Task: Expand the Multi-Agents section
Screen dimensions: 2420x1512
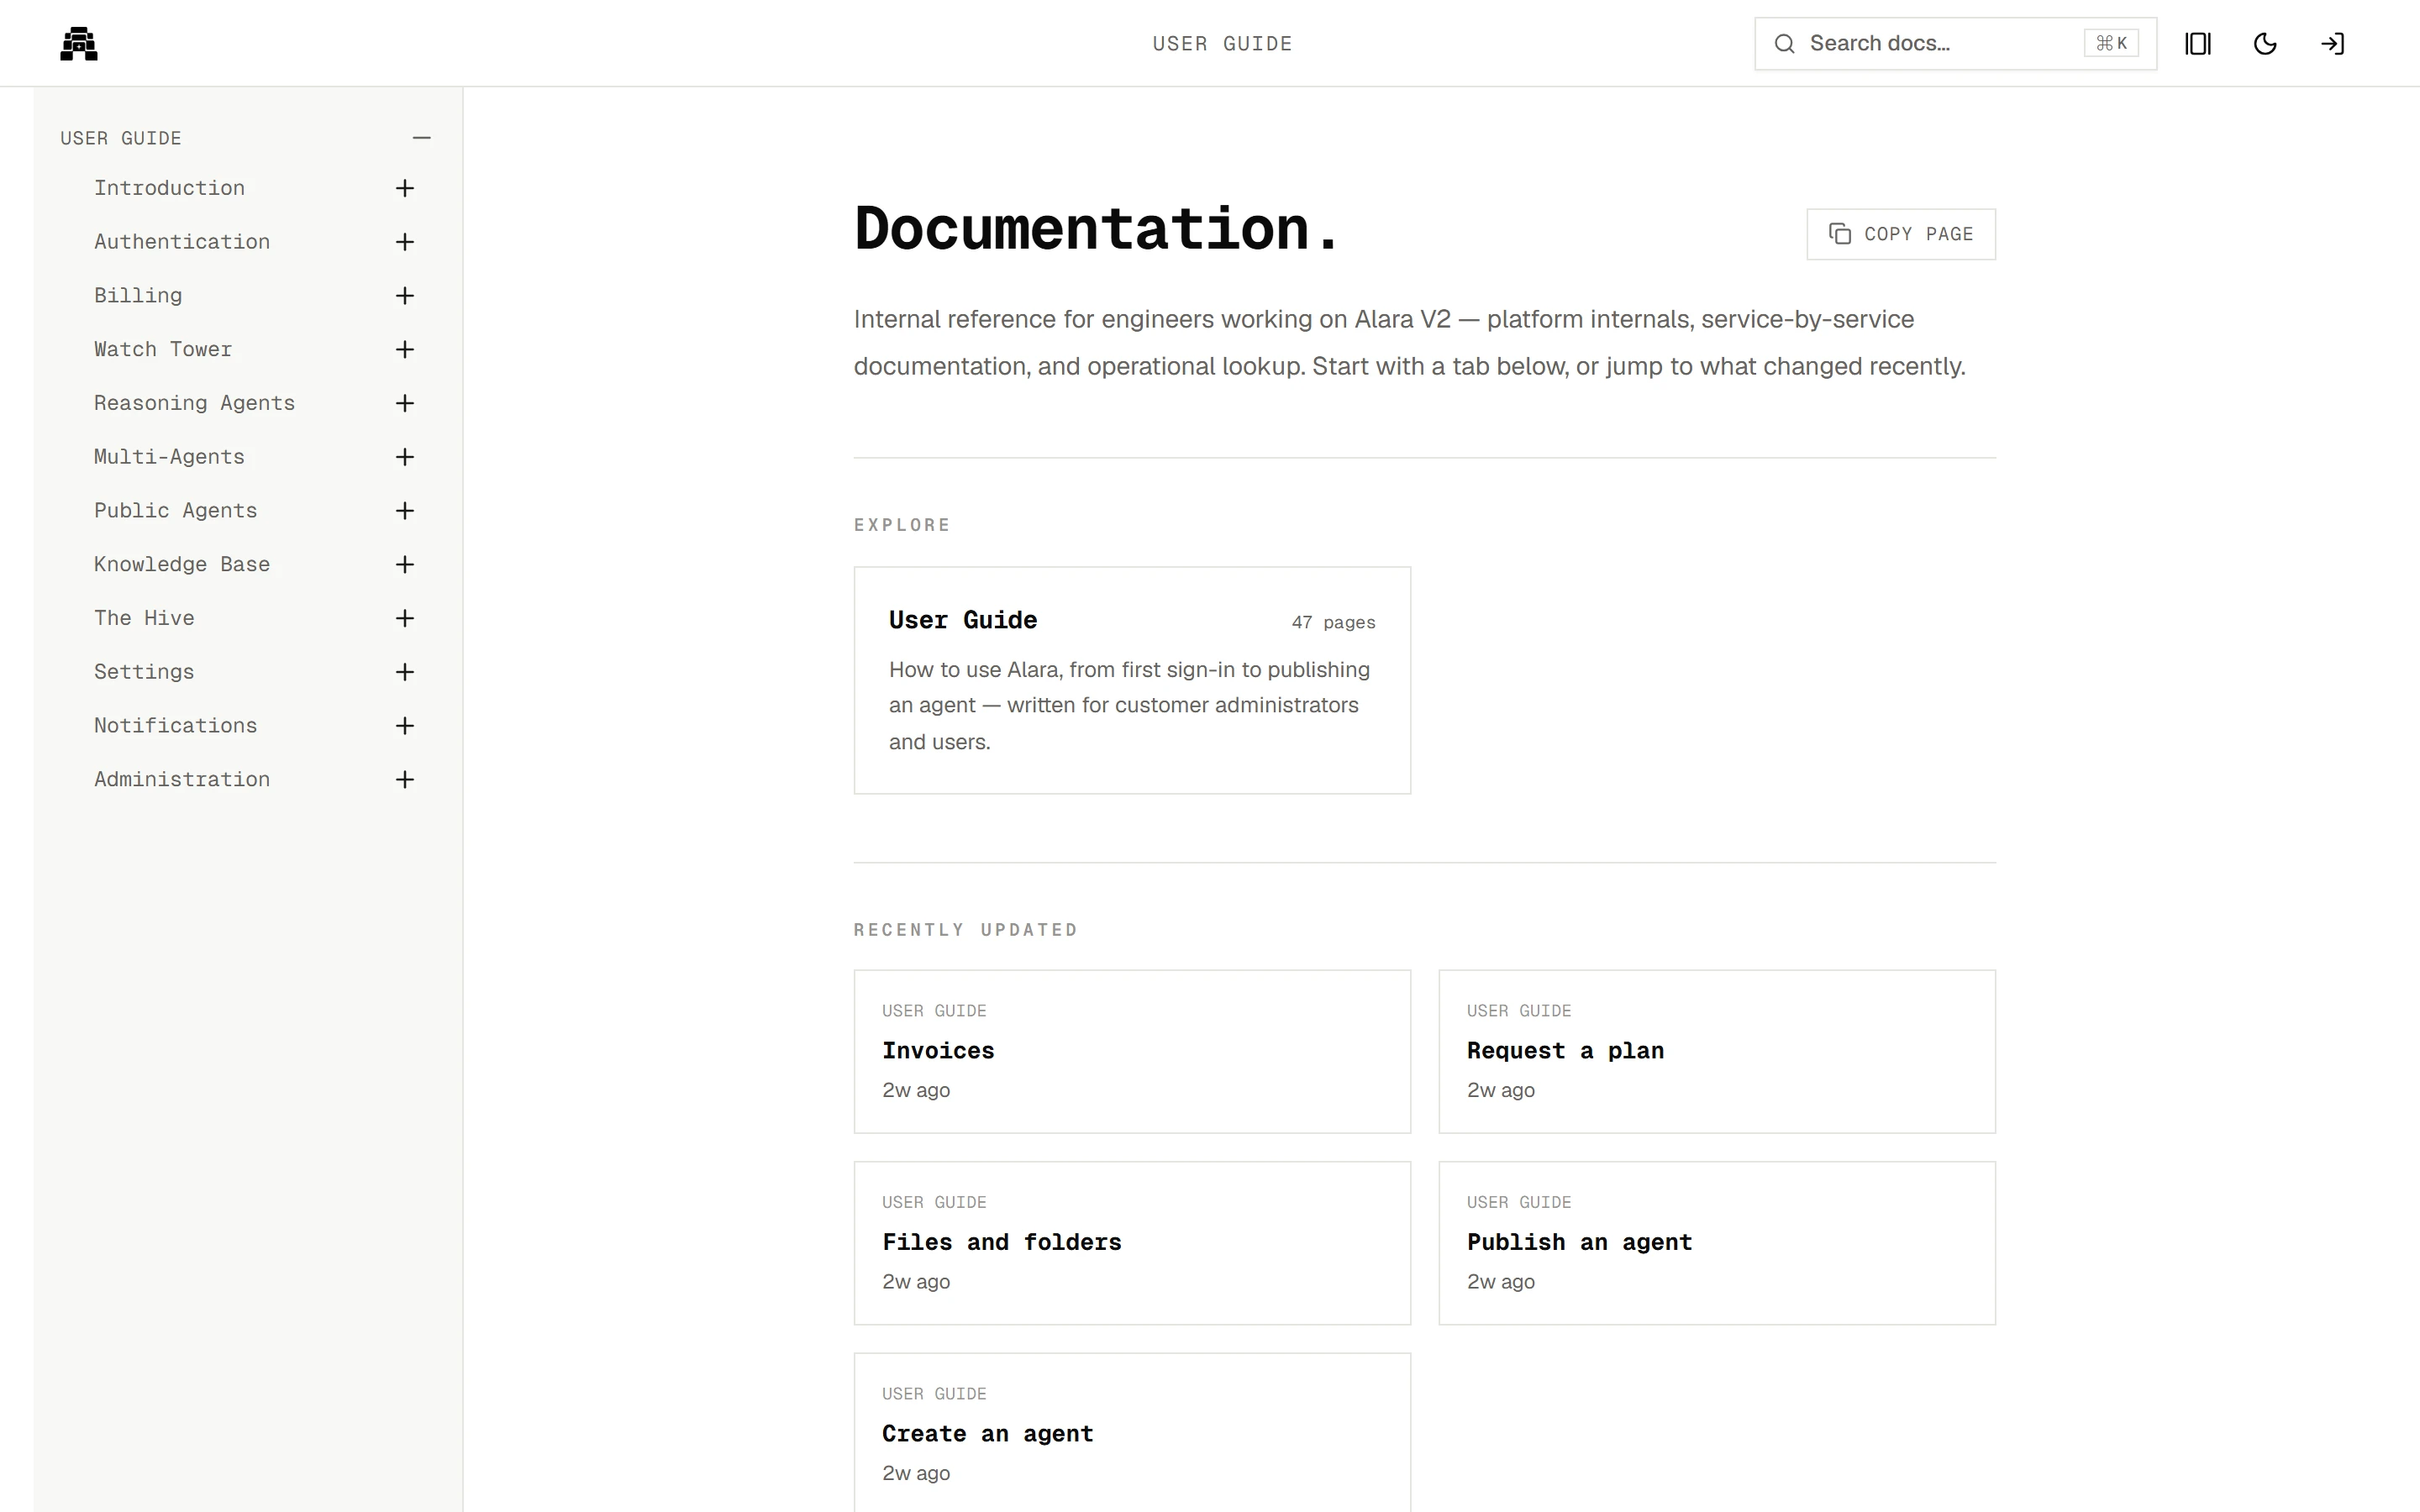Action: tap(405, 457)
